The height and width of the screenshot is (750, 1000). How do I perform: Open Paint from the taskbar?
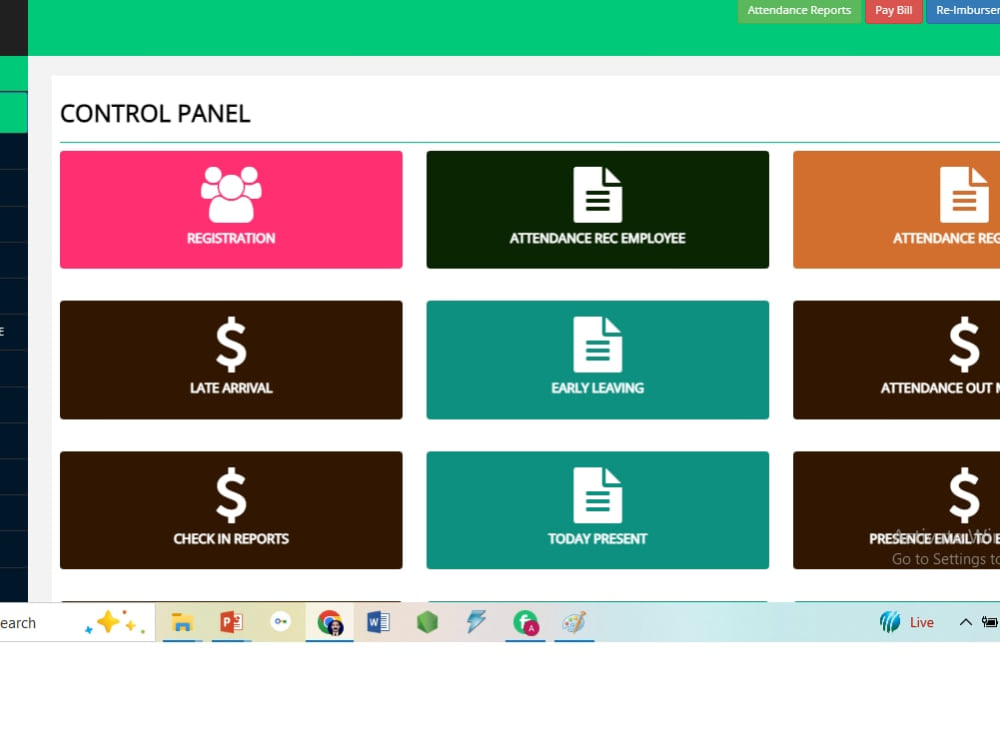click(574, 622)
